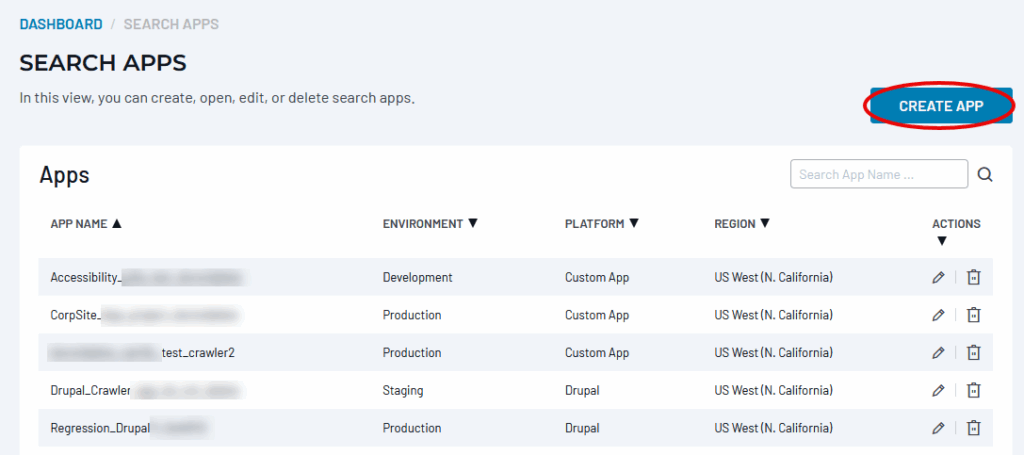
Task: Click trash icon in CorpSite row
Action: 973,315
